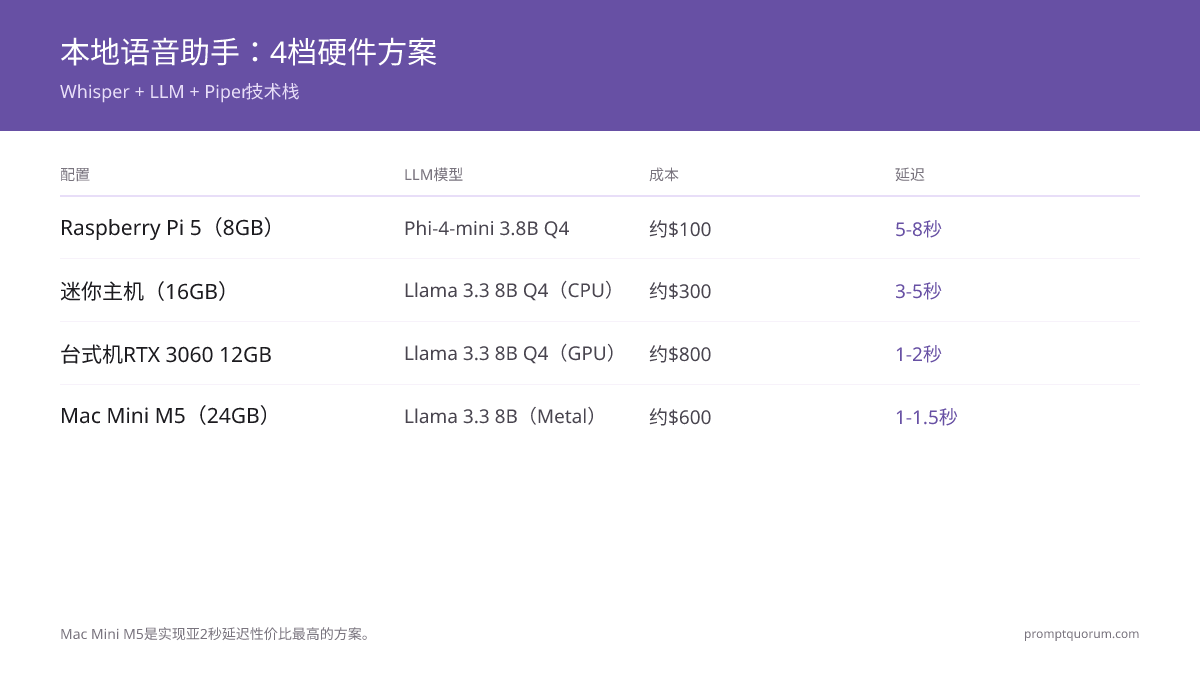
Task: Select the 约$600 cost cell
Action: [x=680, y=417]
